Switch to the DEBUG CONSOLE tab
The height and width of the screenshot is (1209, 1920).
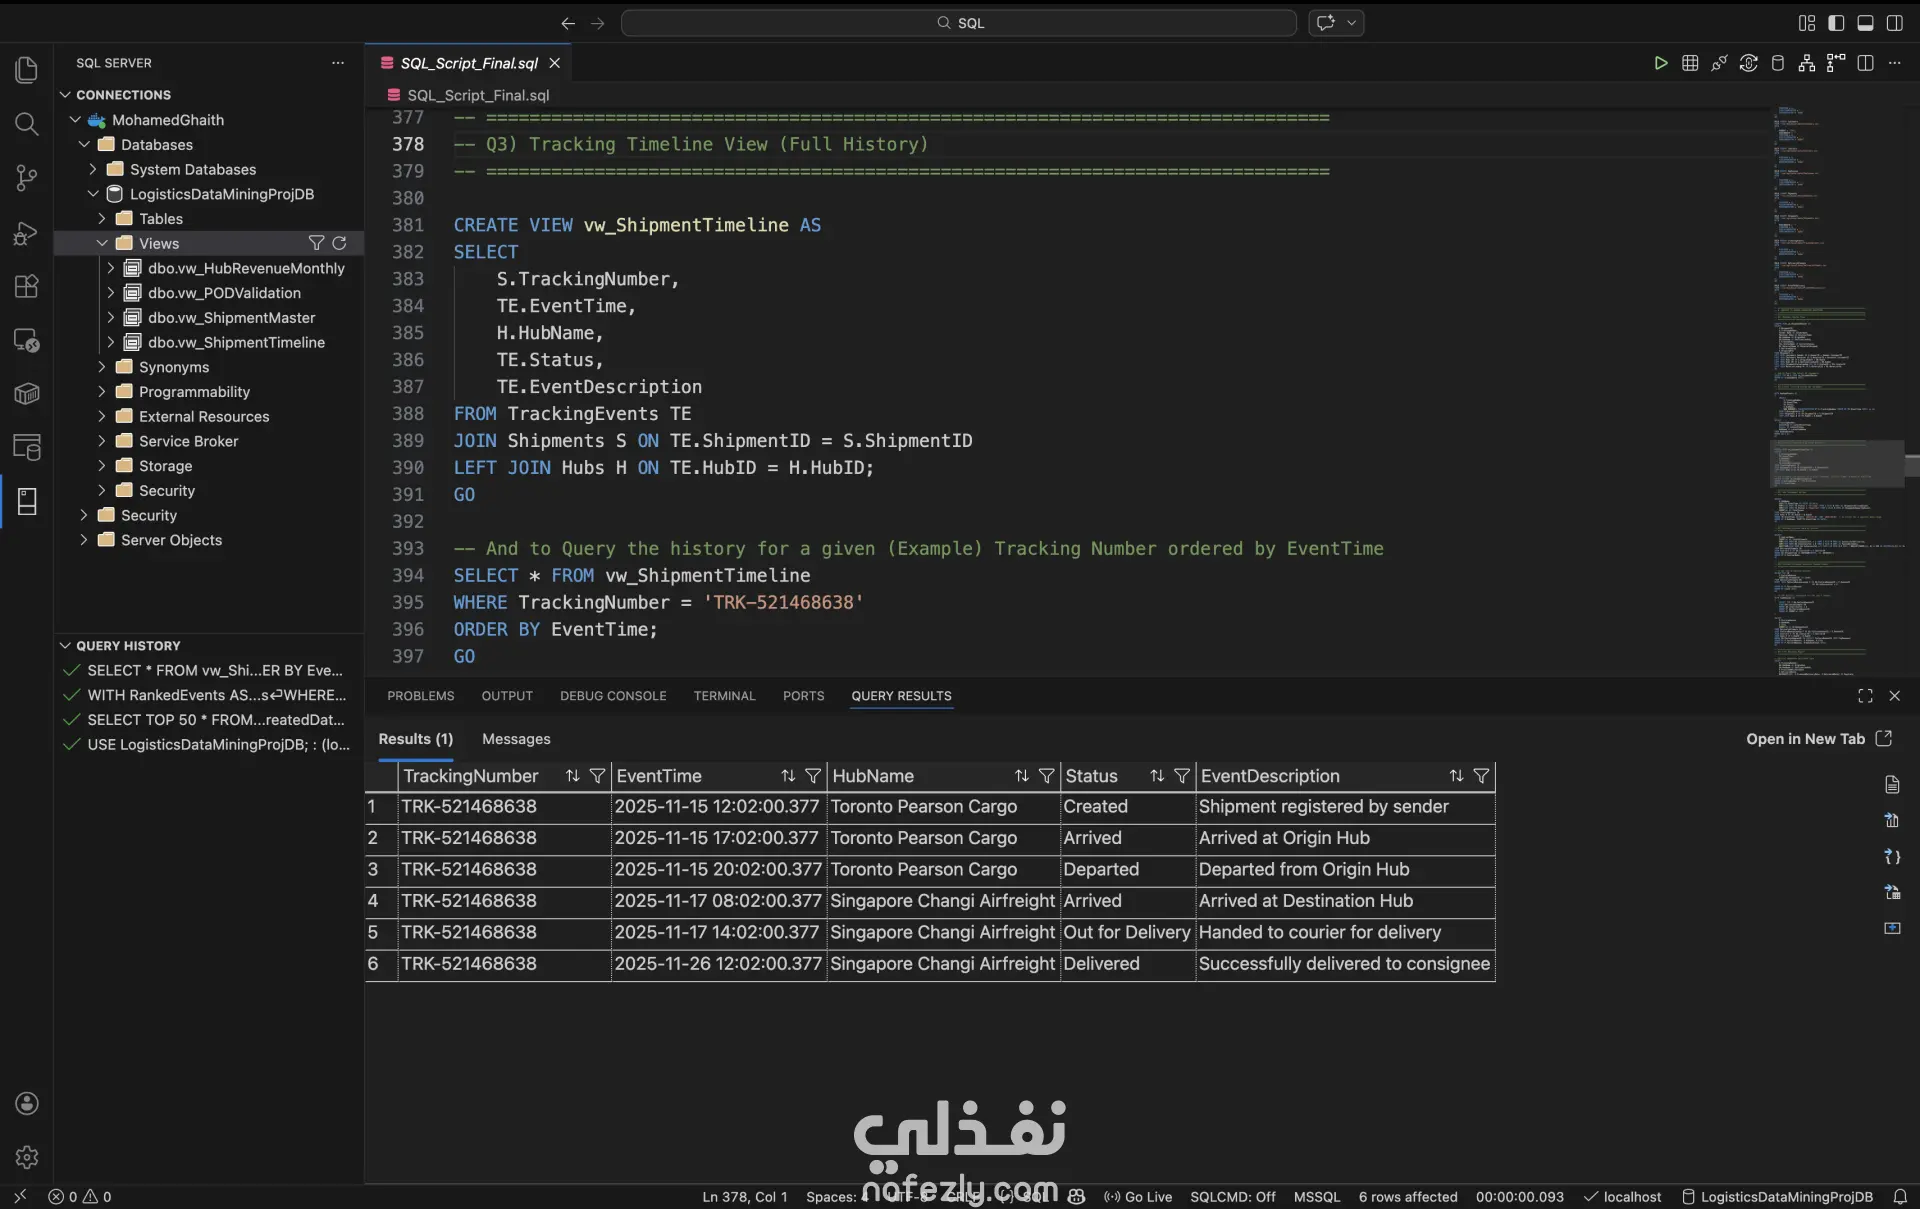[613, 696]
